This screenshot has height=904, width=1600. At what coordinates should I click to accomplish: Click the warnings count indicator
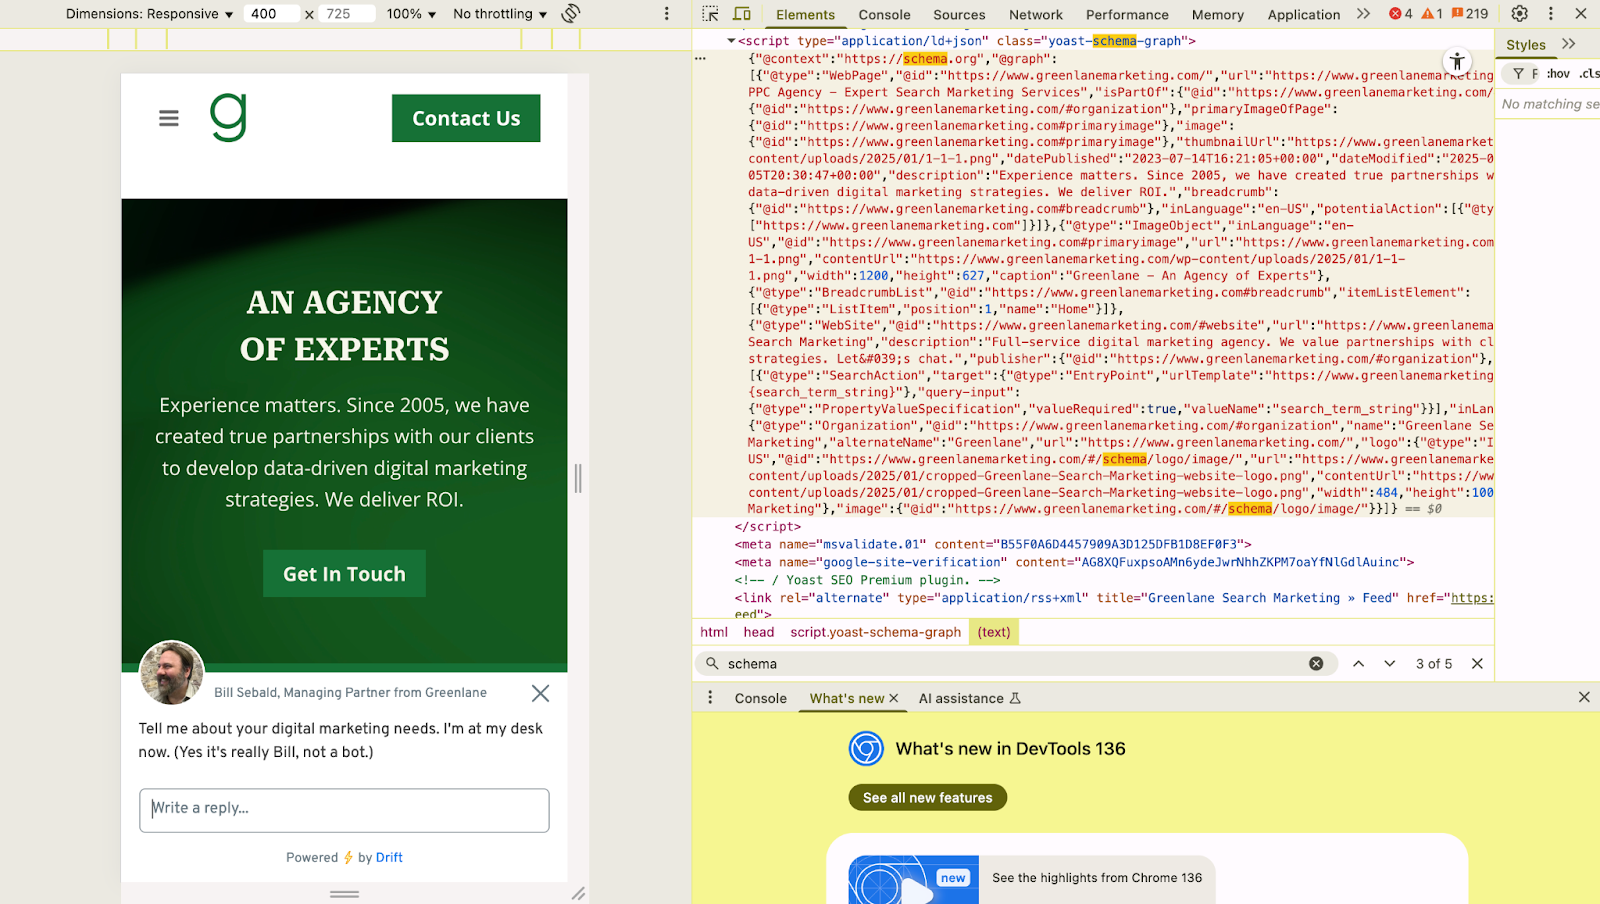(1432, 14)
